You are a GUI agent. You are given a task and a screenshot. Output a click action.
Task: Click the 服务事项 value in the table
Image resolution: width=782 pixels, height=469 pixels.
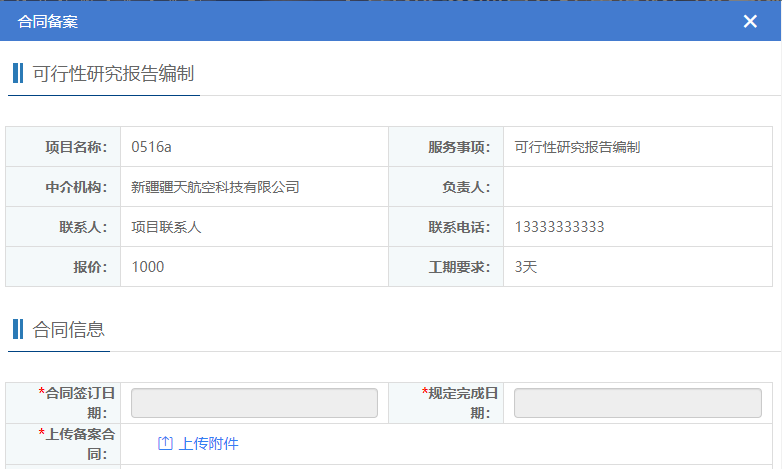[x=577, y=147]
